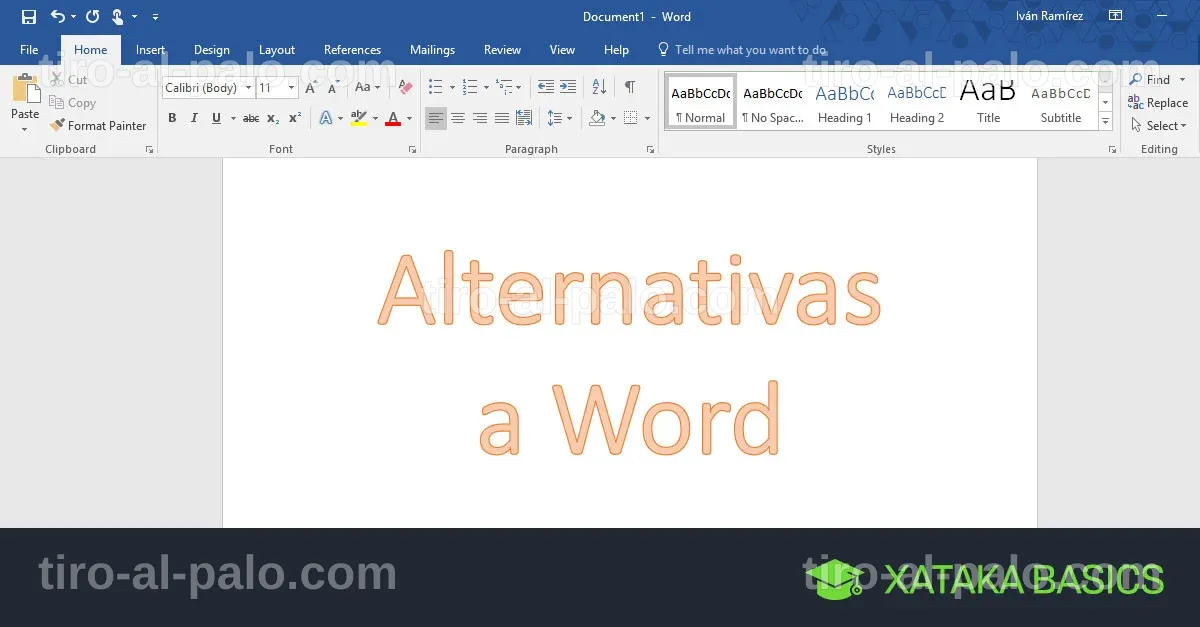Increase paragraph indent

568,88
